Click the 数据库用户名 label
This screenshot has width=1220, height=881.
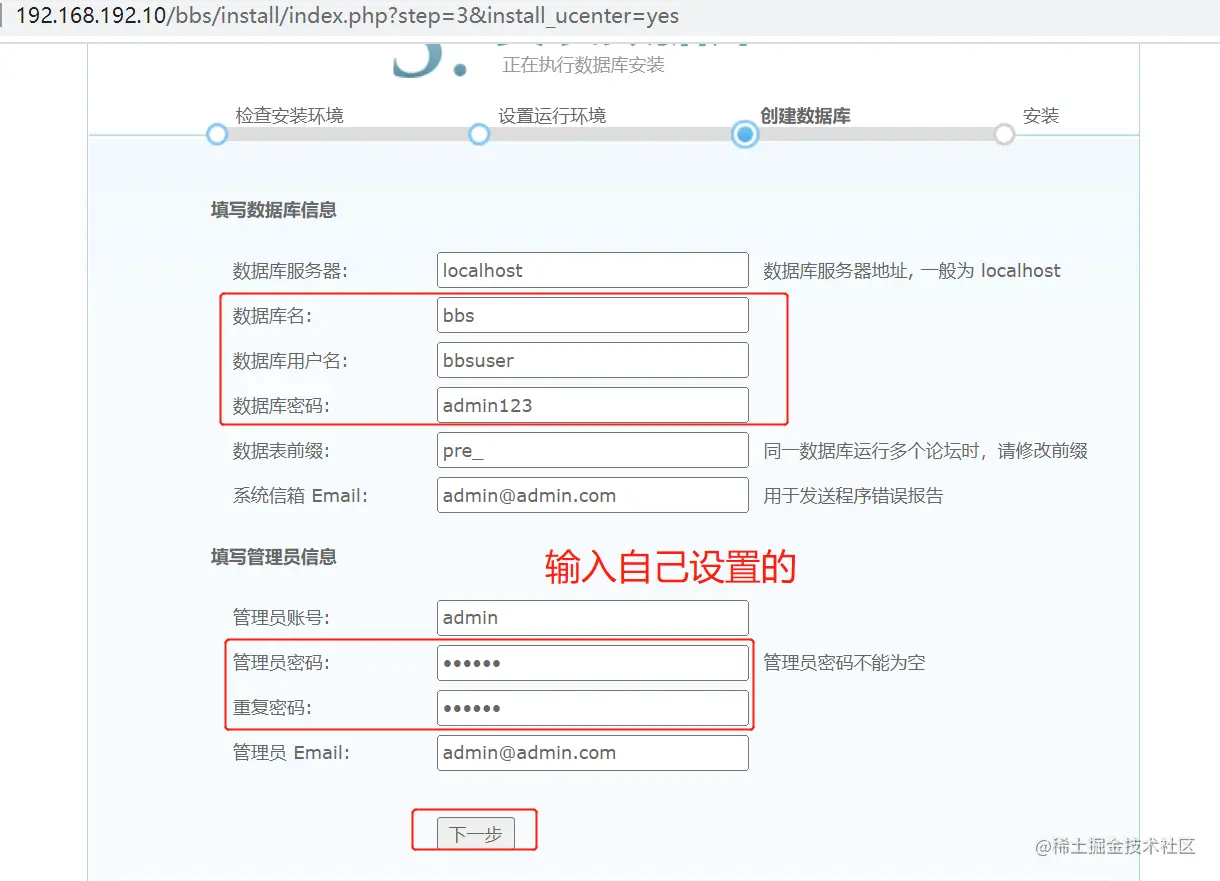290,361
